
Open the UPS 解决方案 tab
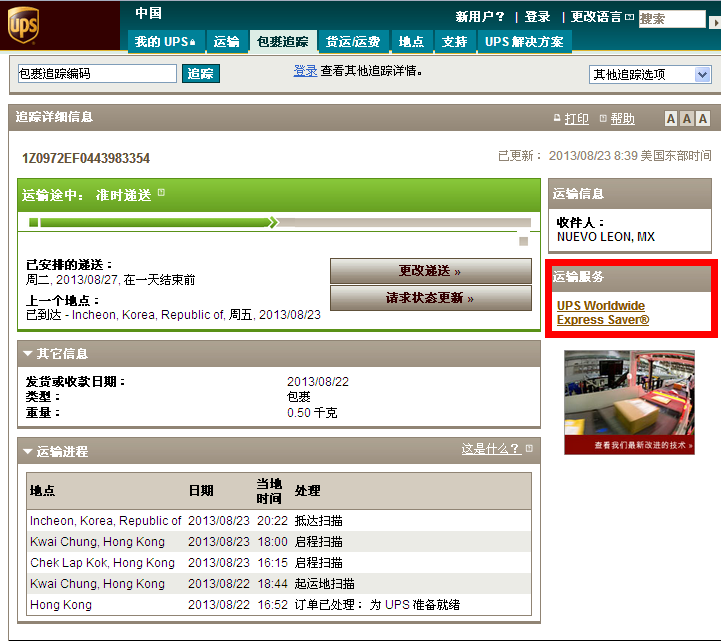(524, 42)
